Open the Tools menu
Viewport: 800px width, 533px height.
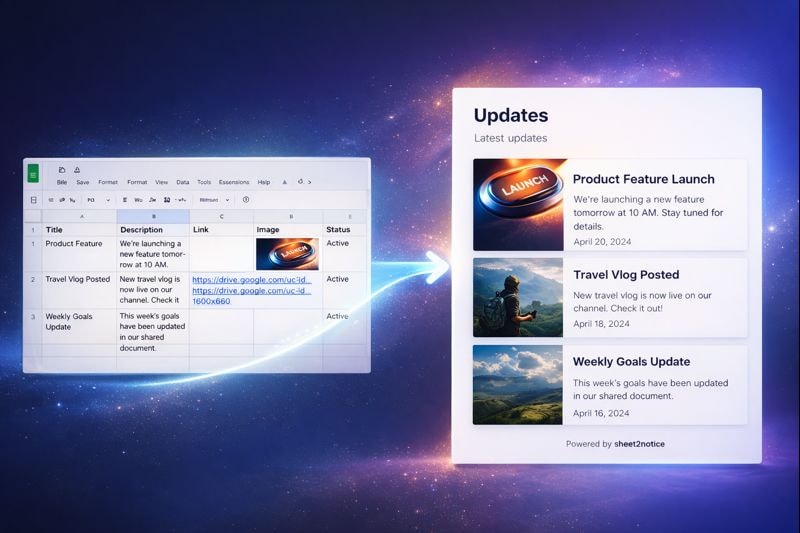[x=204, y=182]
